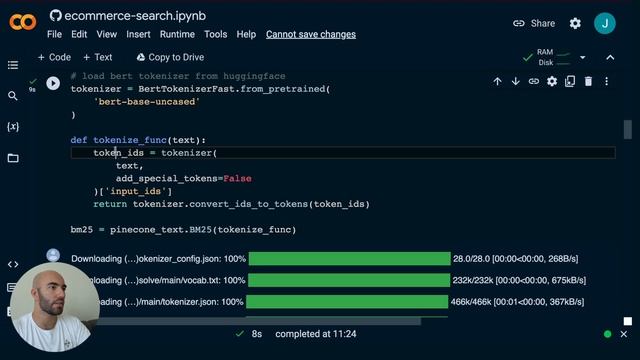Click Copy to Drive button
The image size is (640, 360).
pos(170,57)
